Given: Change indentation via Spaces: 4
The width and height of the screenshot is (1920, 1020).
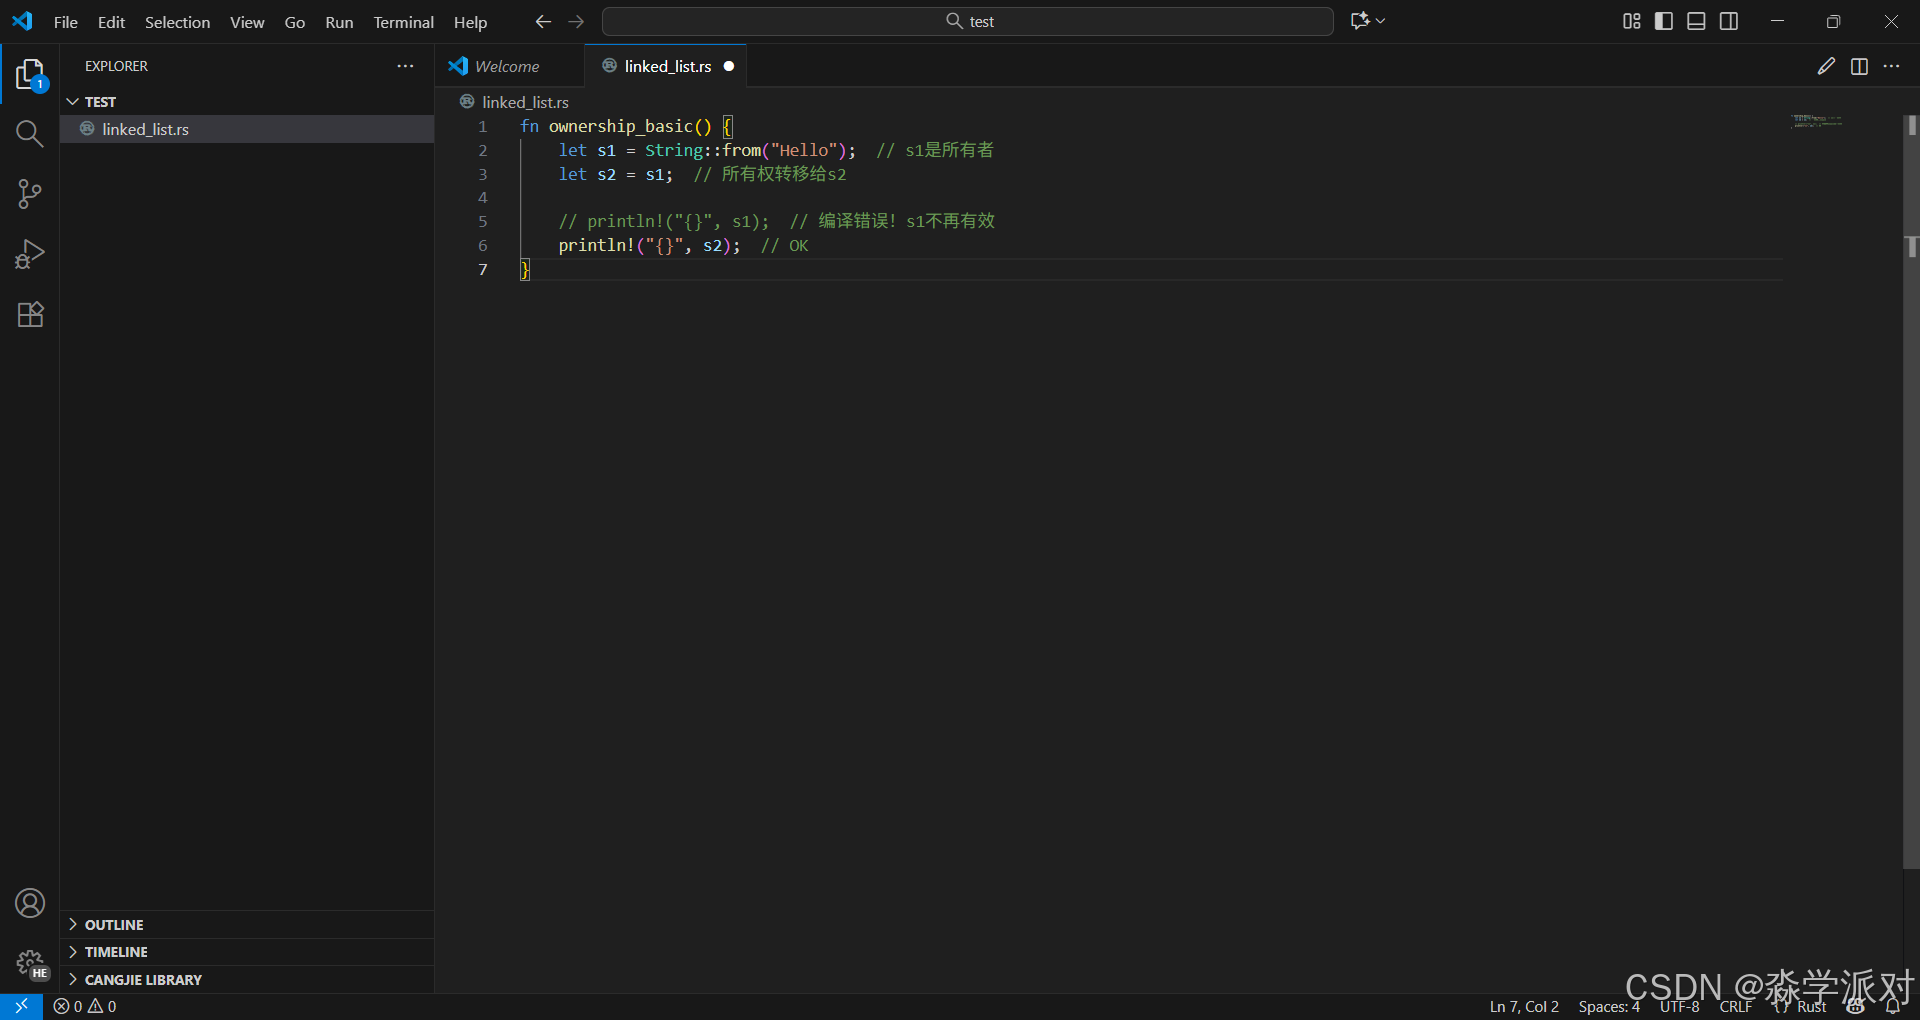Looking at the screenshot, I should click(x=1609, y=1007).
